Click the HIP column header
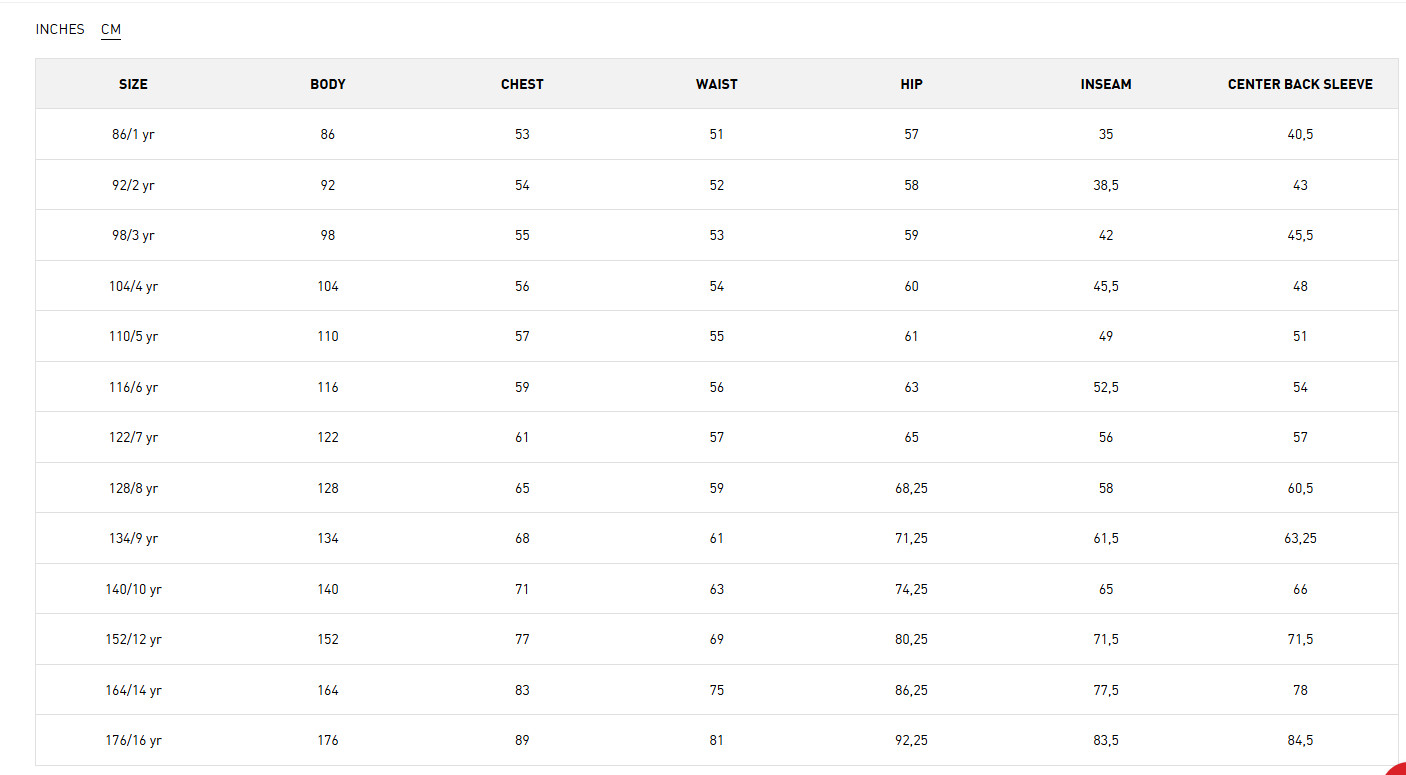This screenshot has height=775, width=1406. click(911, 84)
